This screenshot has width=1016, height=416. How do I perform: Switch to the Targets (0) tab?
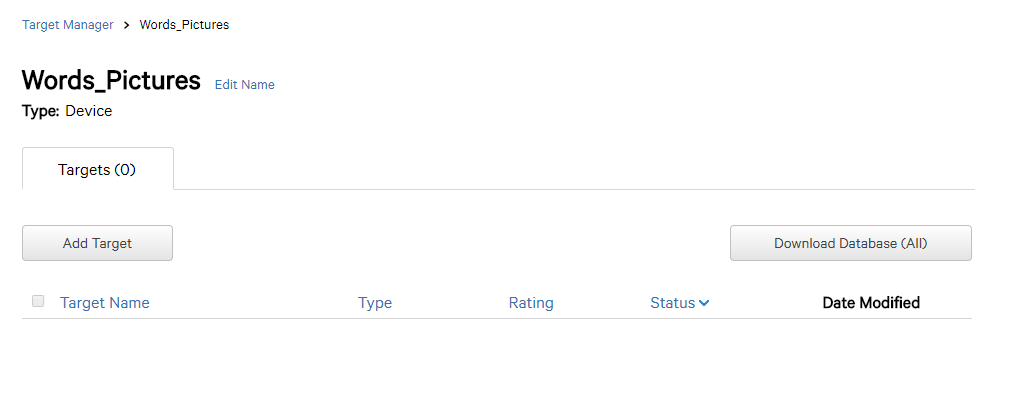point(98,169)
